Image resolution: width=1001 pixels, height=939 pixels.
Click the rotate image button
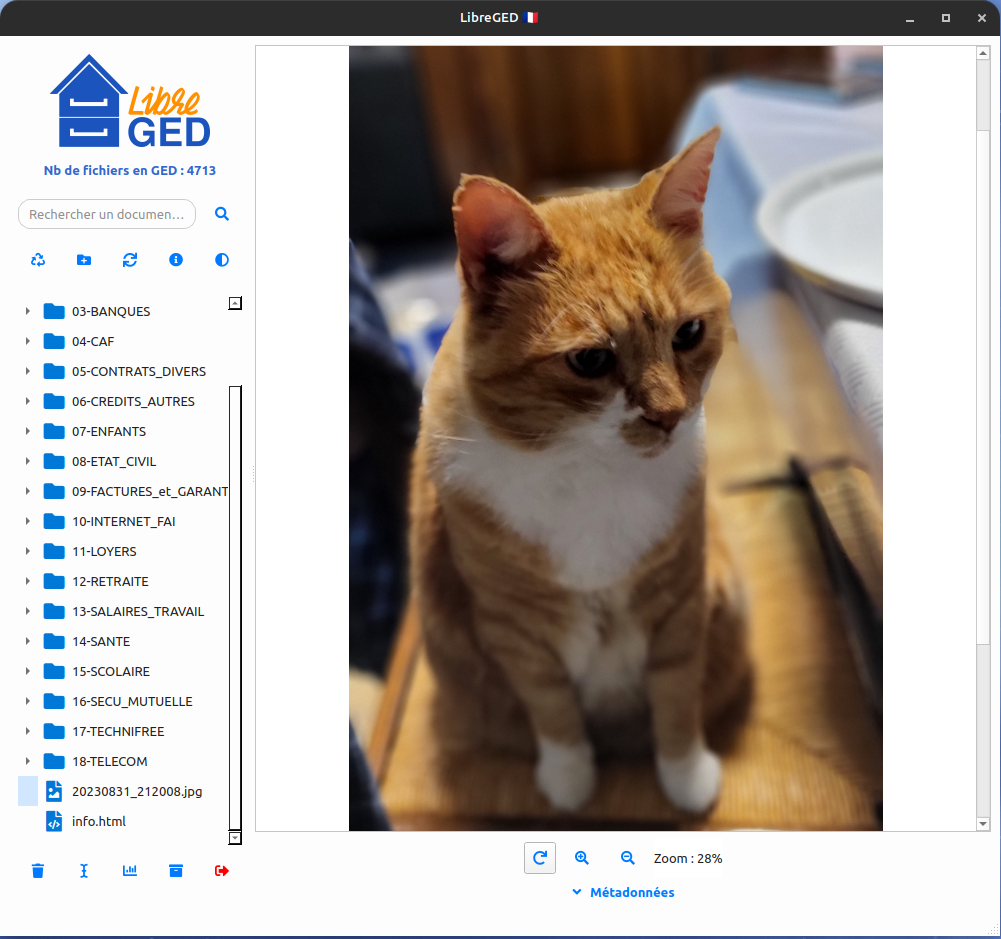[540, 858]
